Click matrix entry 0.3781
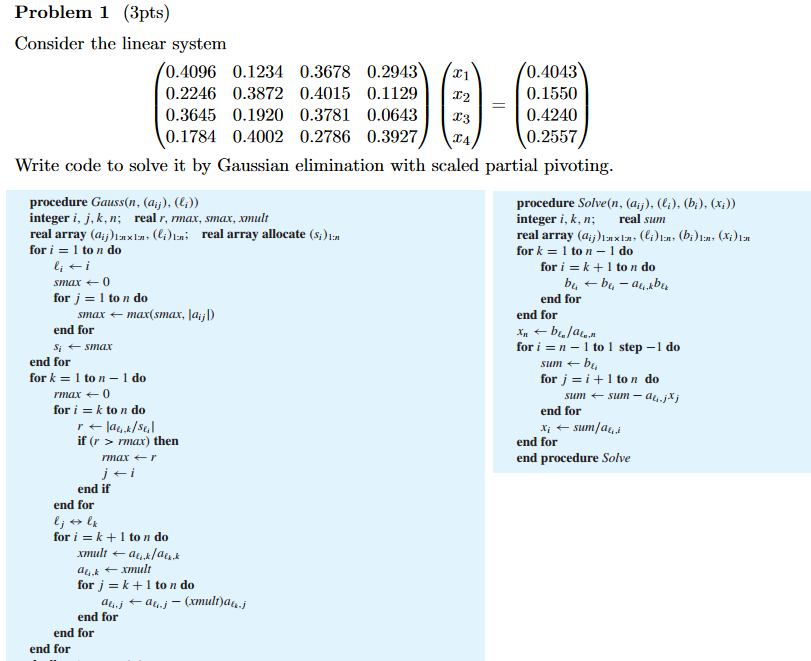 click(x=325, y=115)
